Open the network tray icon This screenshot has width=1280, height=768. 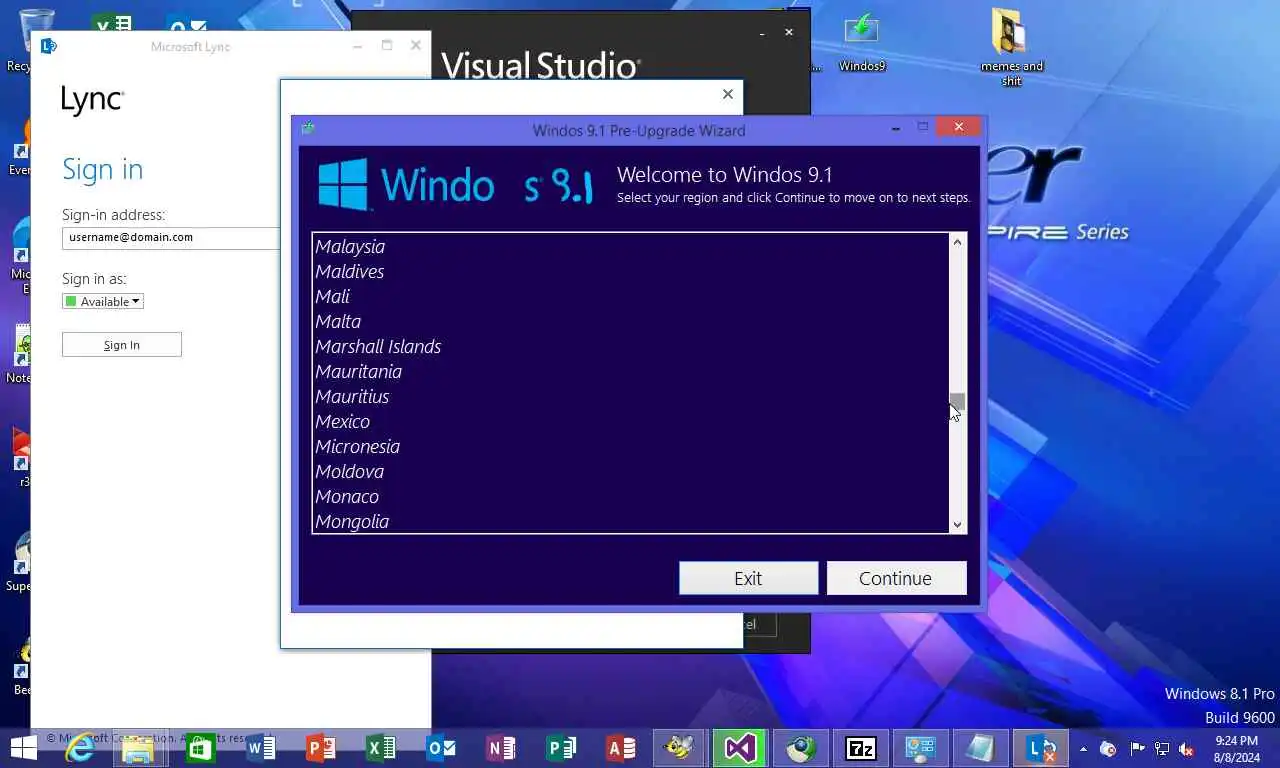click(1162, 748)
